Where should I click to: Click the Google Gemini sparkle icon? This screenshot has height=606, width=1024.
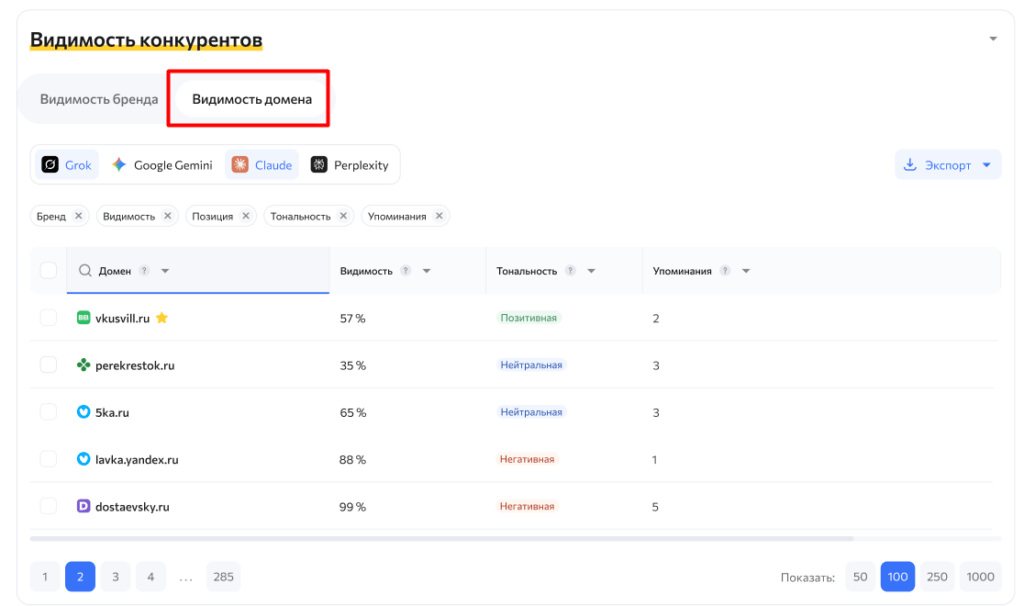119,165
